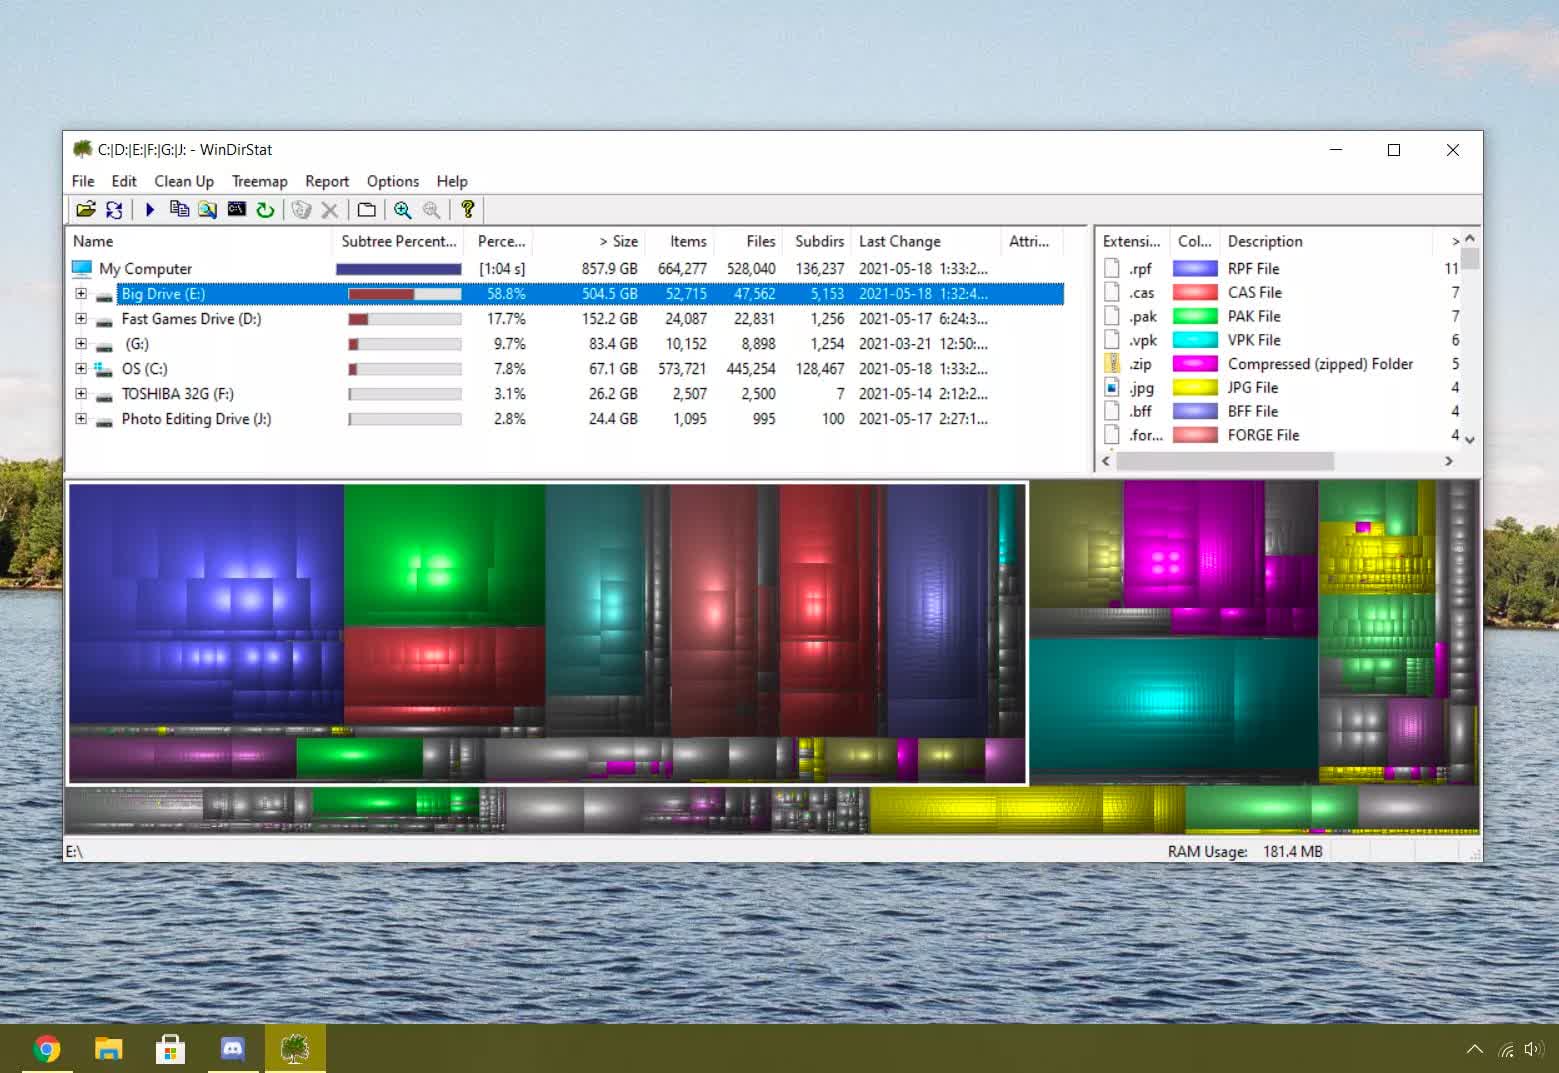This screenshot has height=1073, width=1559.
Task: Select the Photo Editing Drive (J:) row
Action: (196, 419)
